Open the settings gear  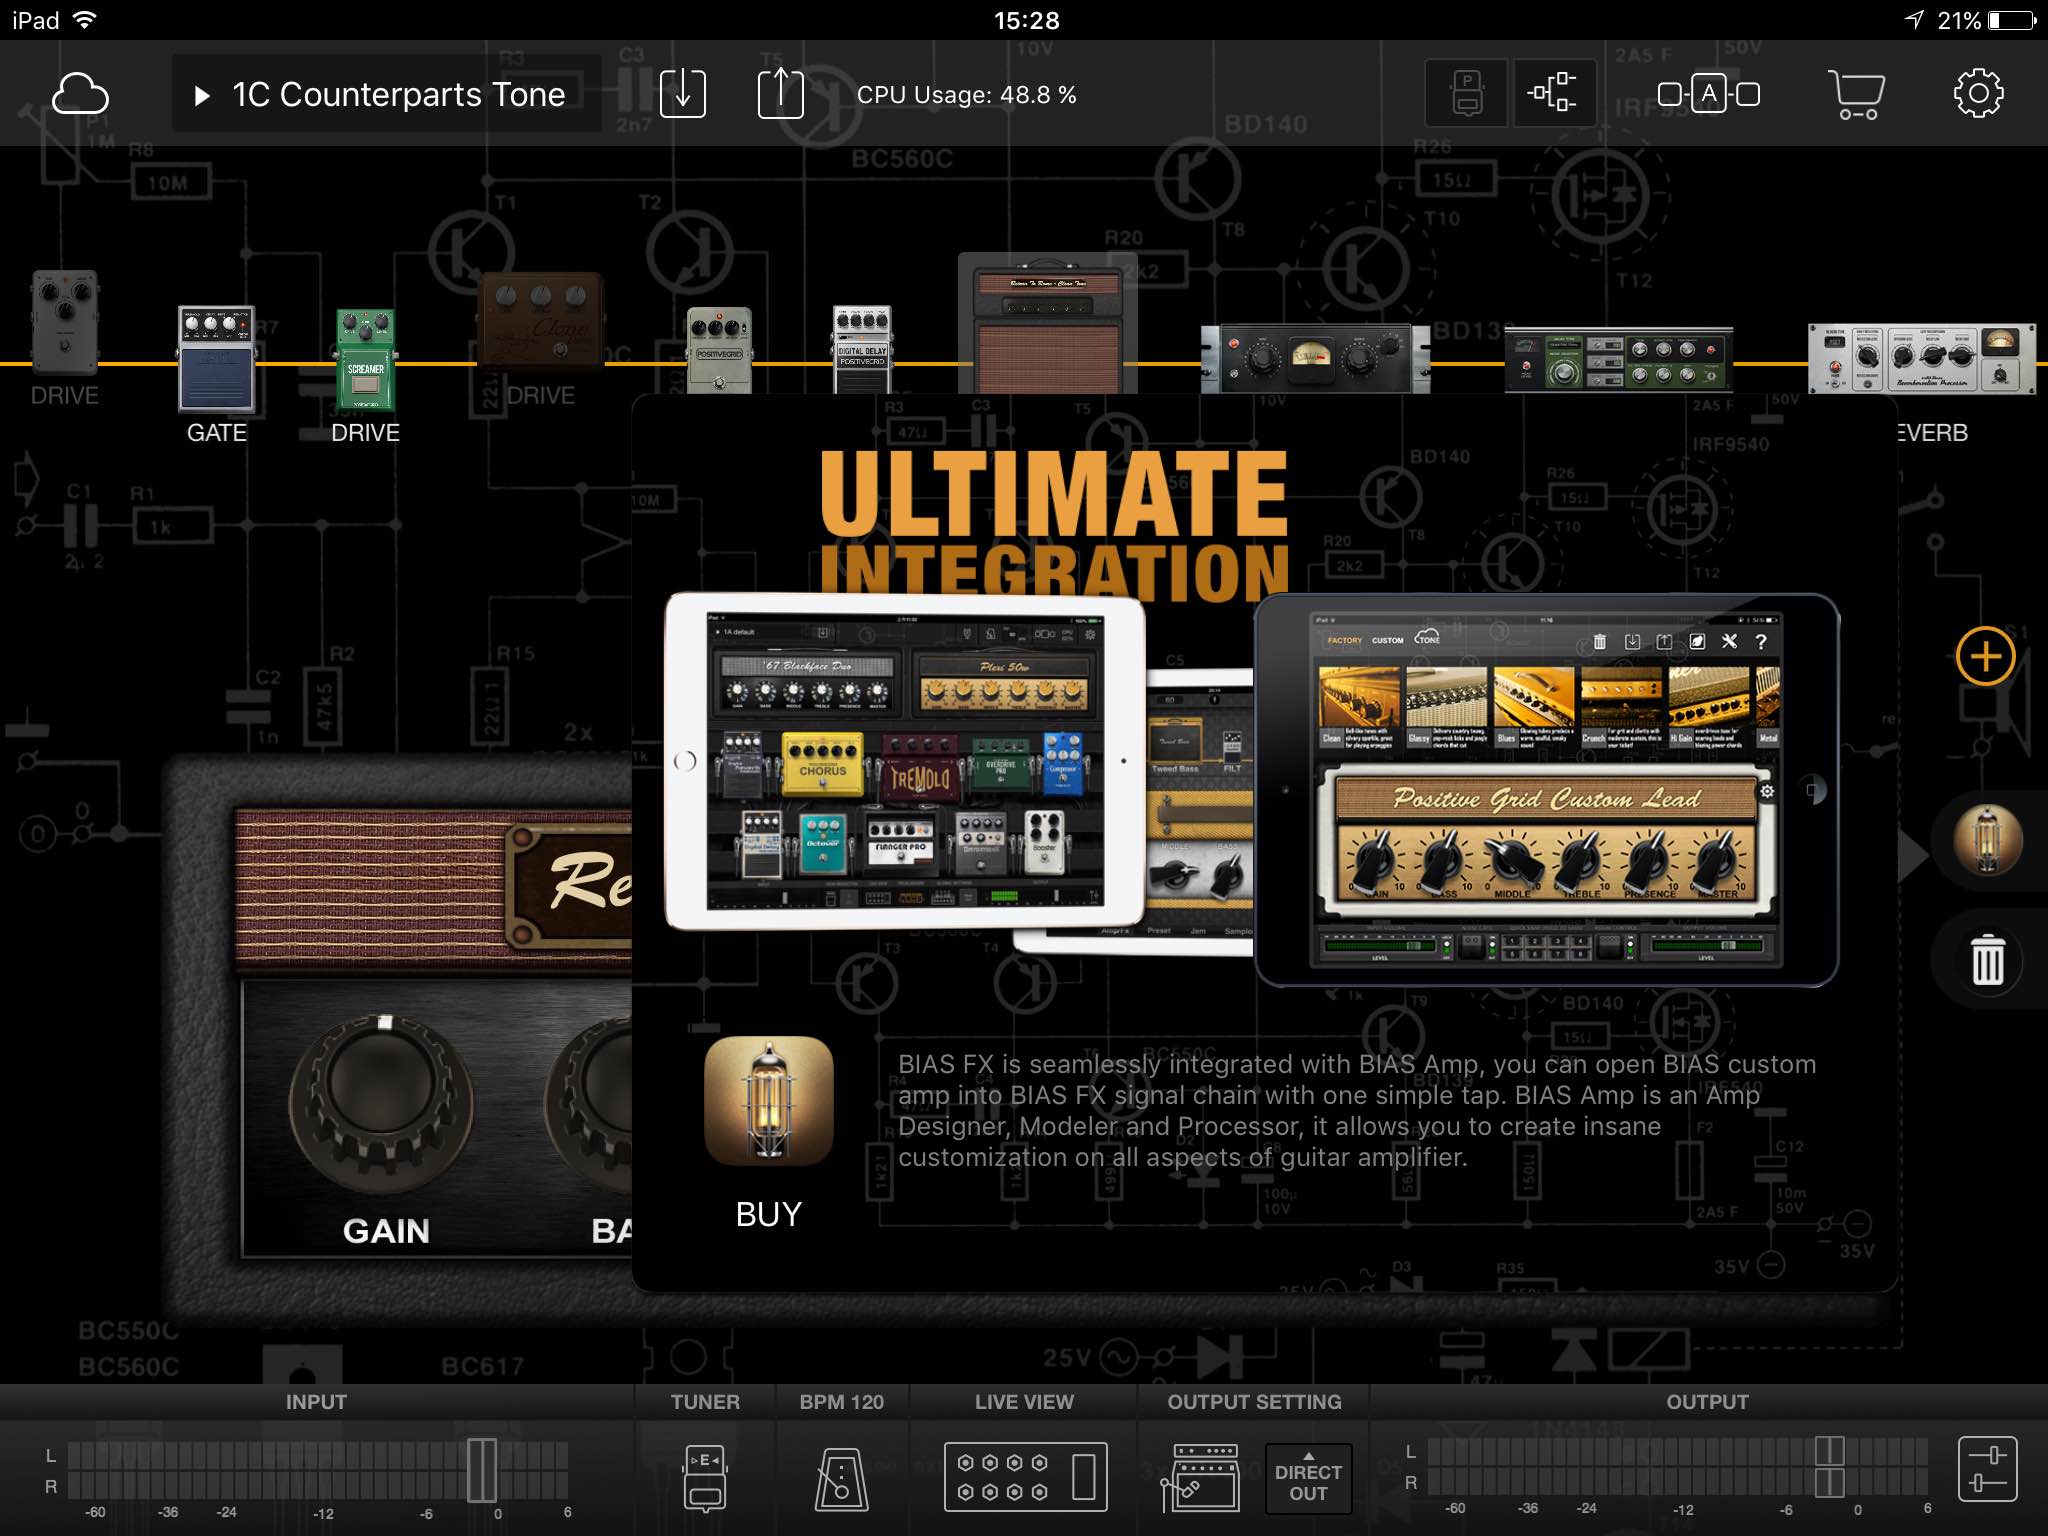click(x=1978, y=94)
